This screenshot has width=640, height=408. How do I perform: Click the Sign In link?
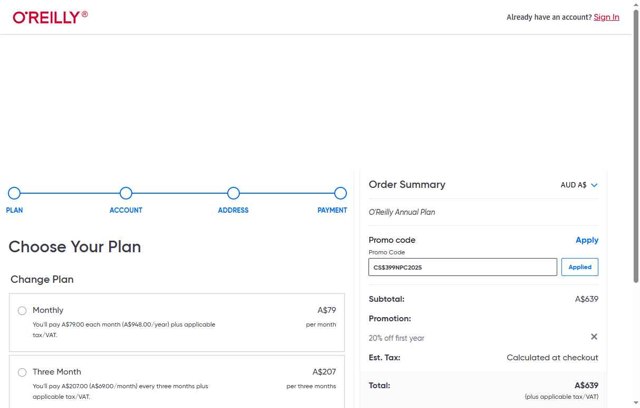[x=606, y=17]
